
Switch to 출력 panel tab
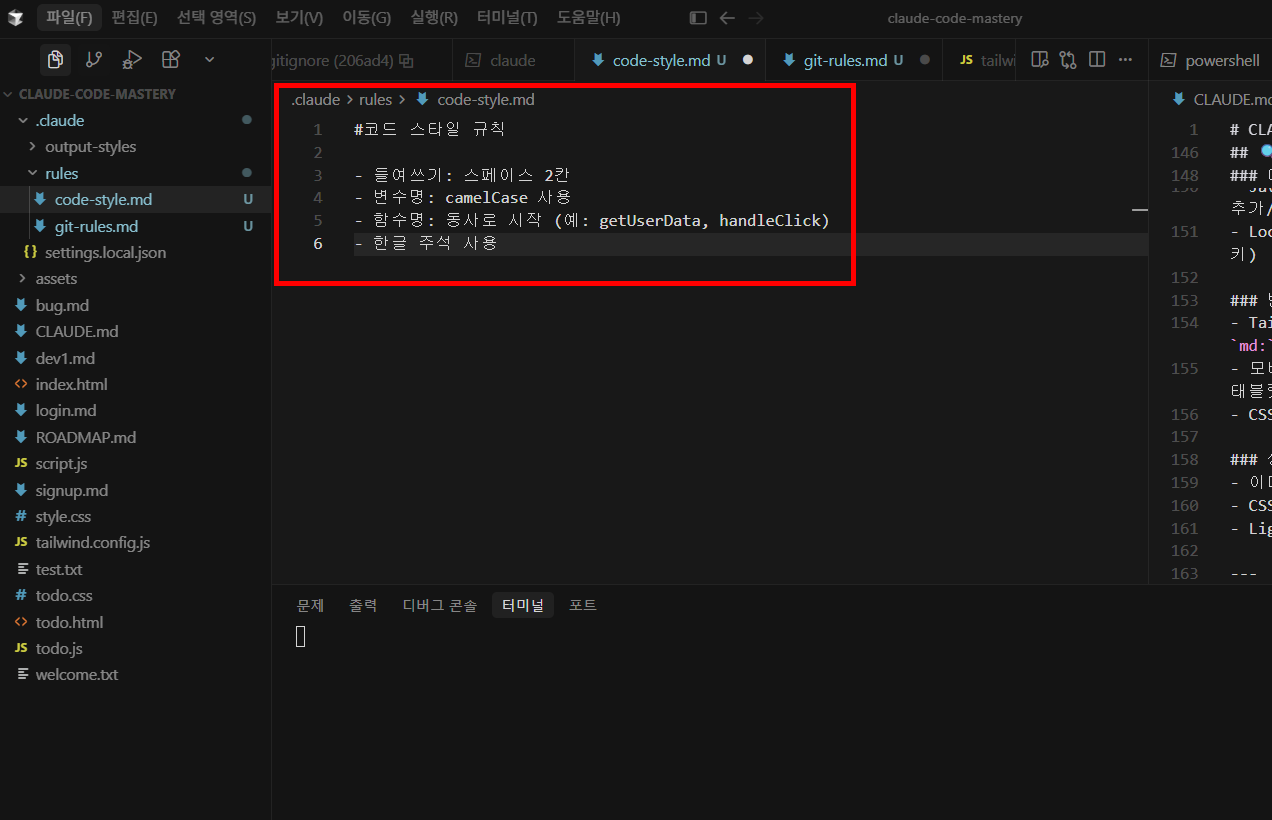tap(363, 605)
